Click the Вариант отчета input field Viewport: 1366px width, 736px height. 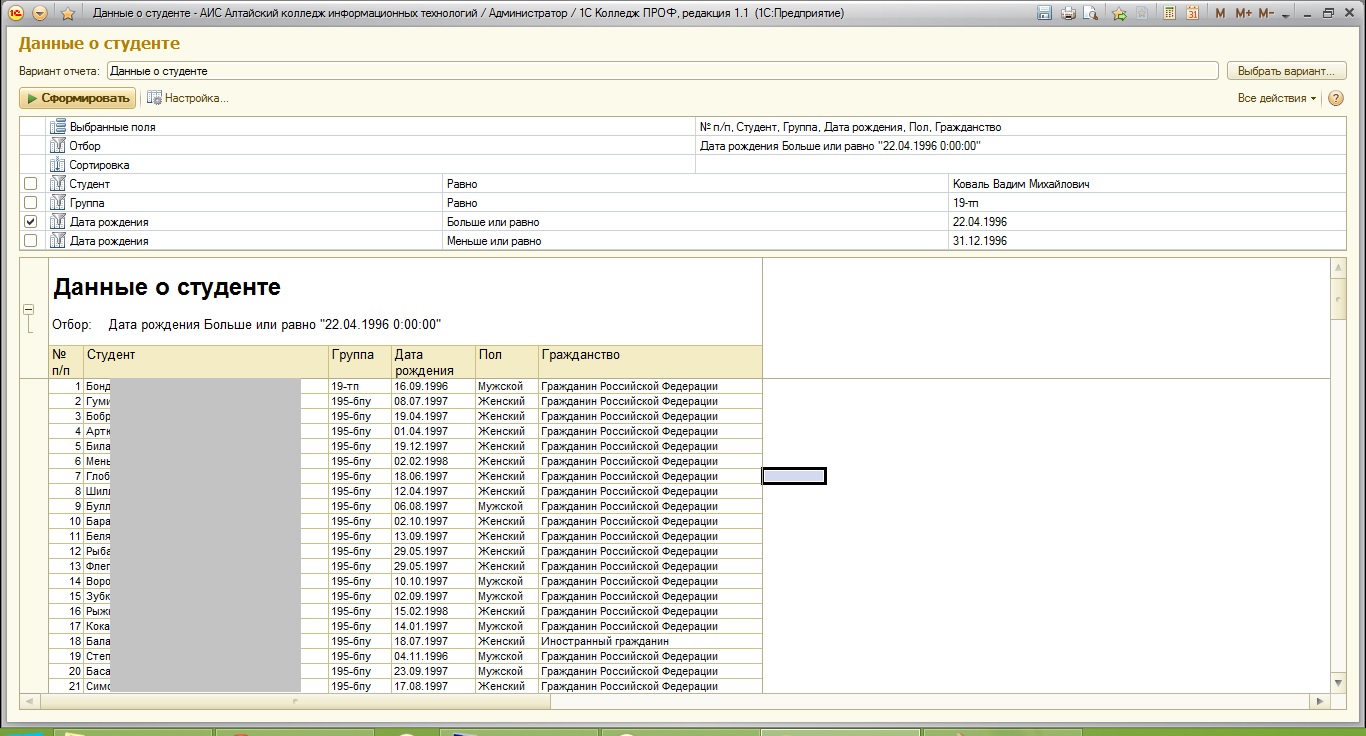662,71
